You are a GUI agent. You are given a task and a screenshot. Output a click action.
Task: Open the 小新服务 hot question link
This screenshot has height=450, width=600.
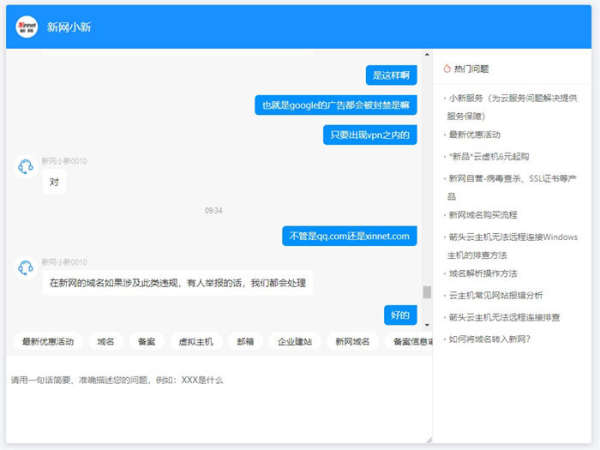point(512,98)
